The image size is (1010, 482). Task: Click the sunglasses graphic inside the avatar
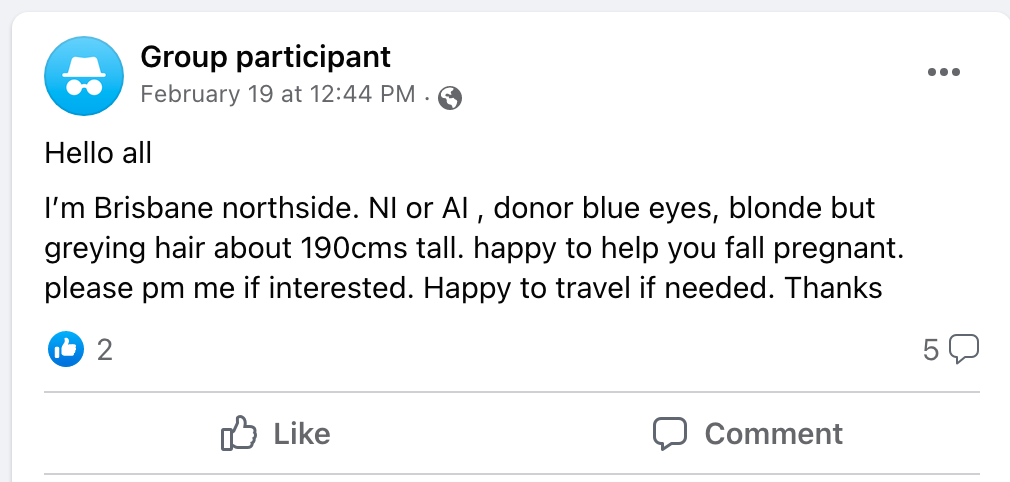[84, 88]
